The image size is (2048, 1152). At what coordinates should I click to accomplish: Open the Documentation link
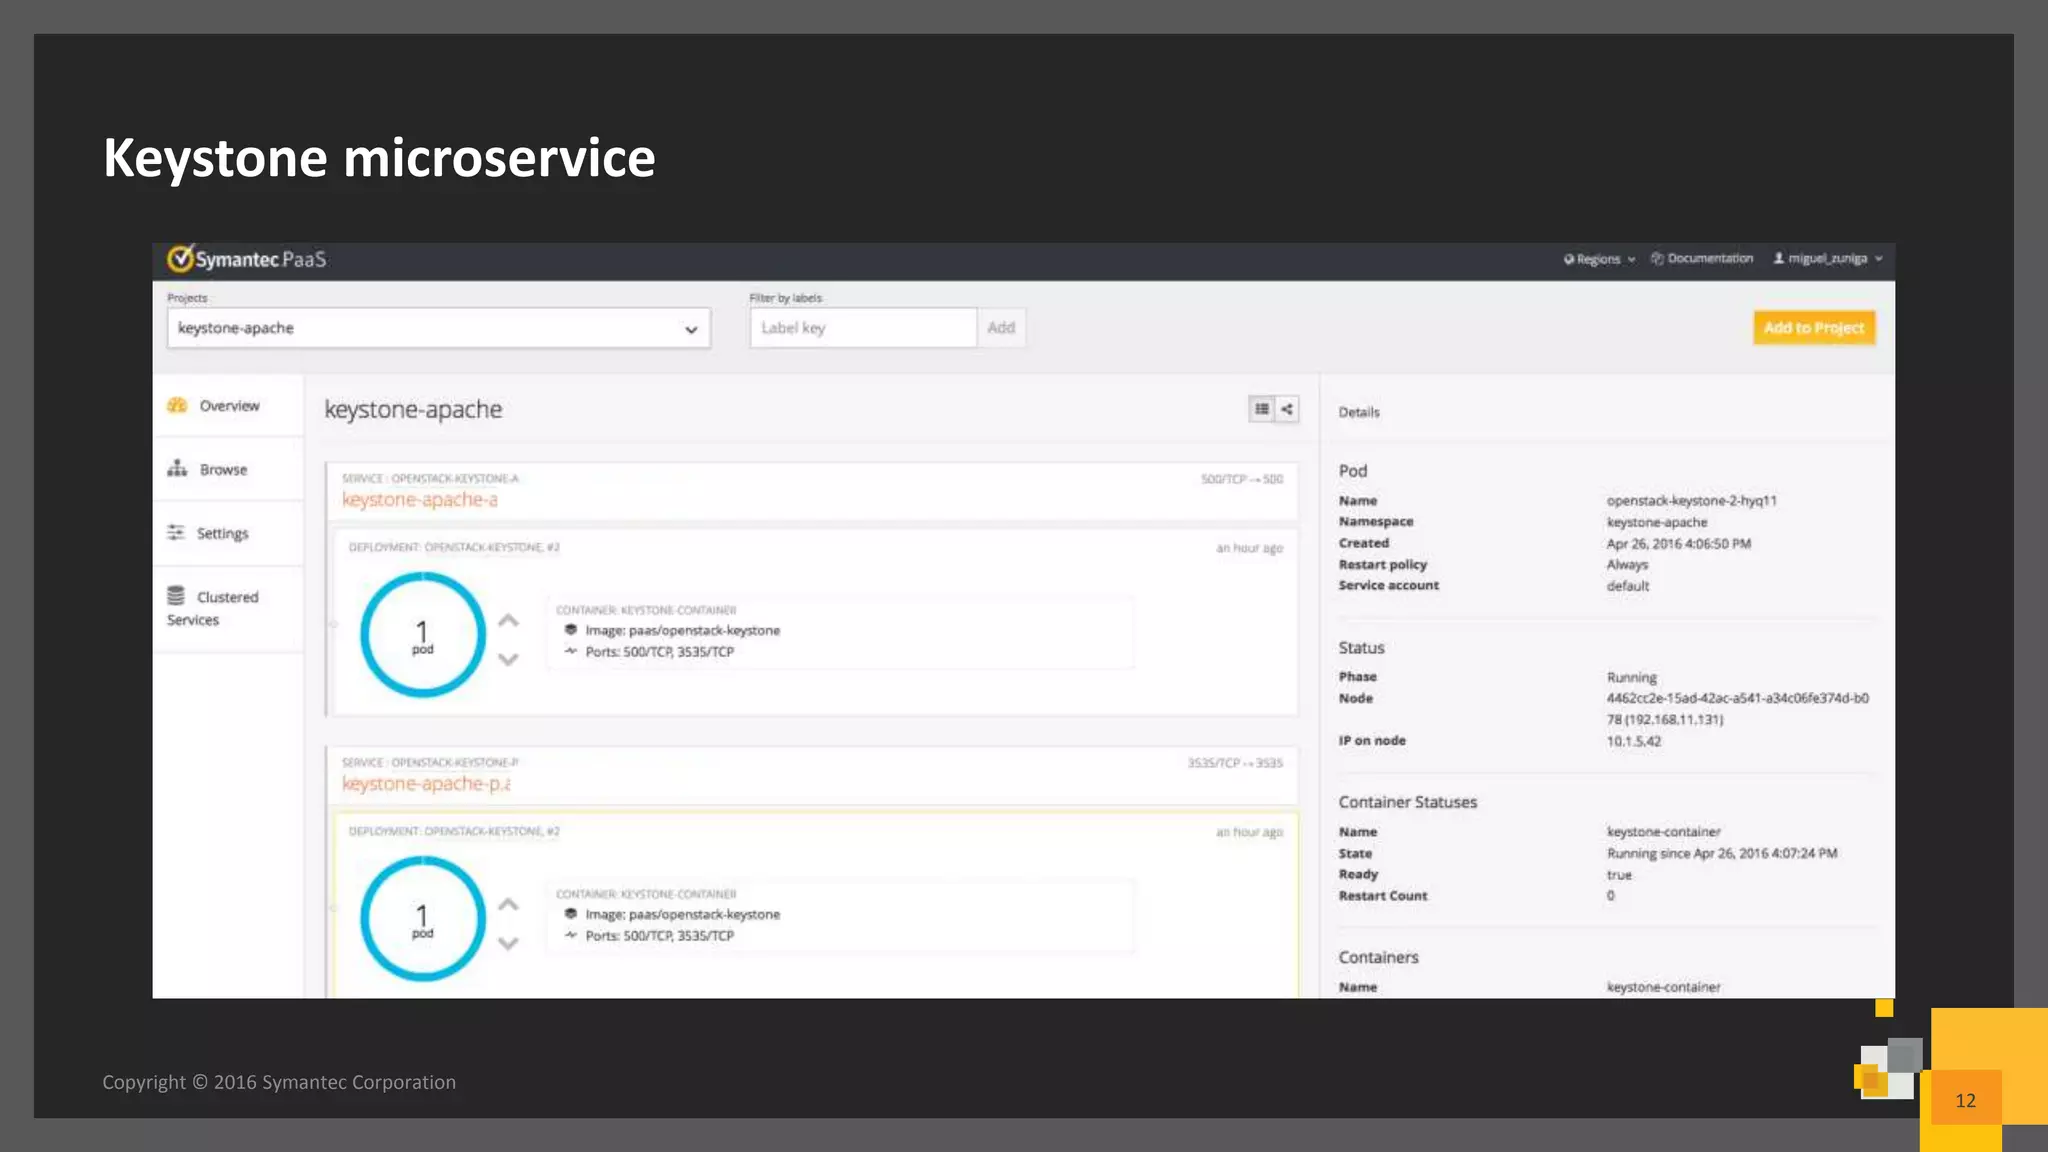point(1702,258)
